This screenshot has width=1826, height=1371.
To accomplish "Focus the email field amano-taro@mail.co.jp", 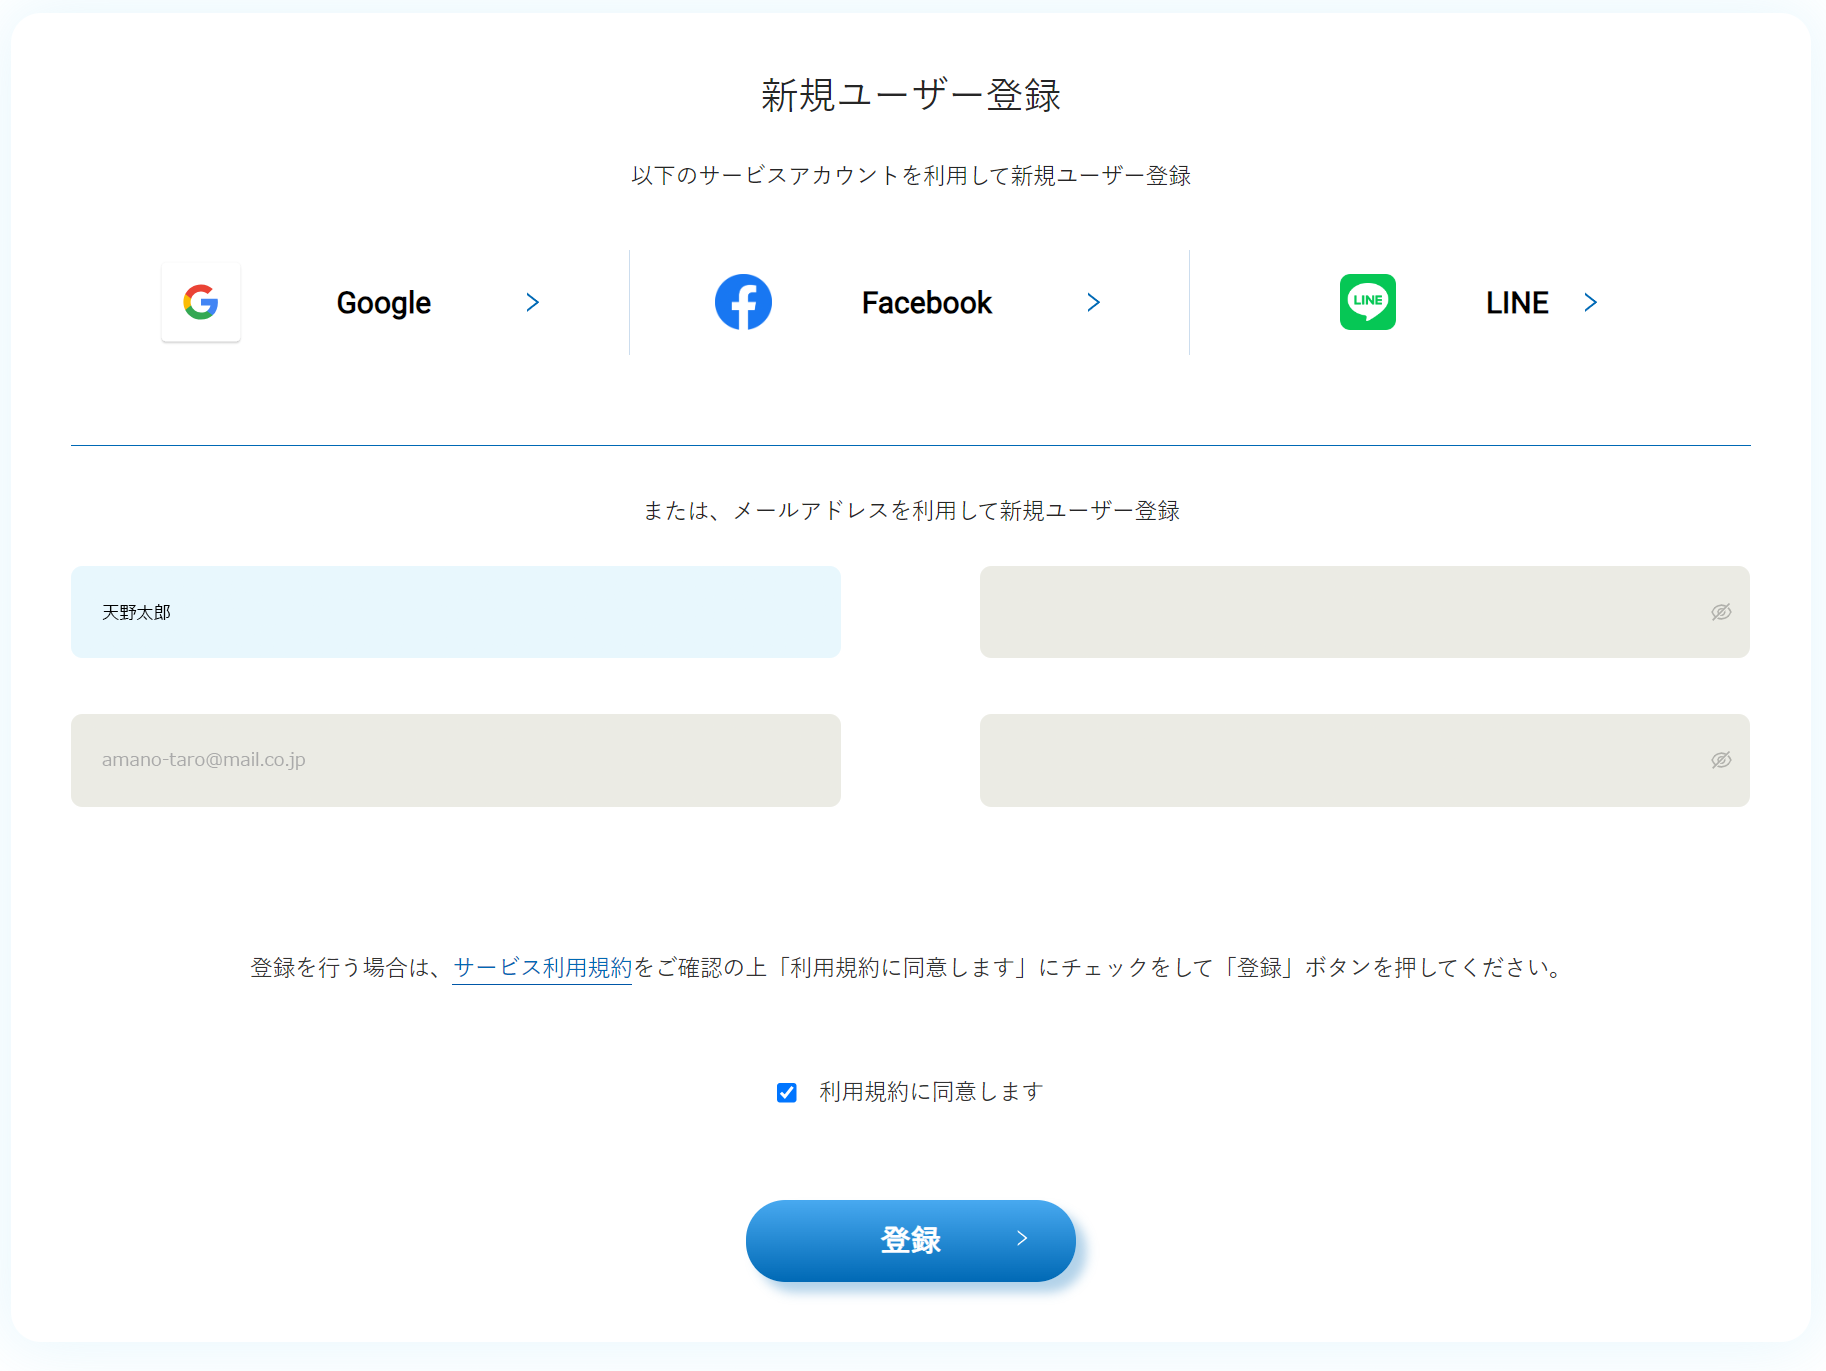I will [x=456, y=760].
